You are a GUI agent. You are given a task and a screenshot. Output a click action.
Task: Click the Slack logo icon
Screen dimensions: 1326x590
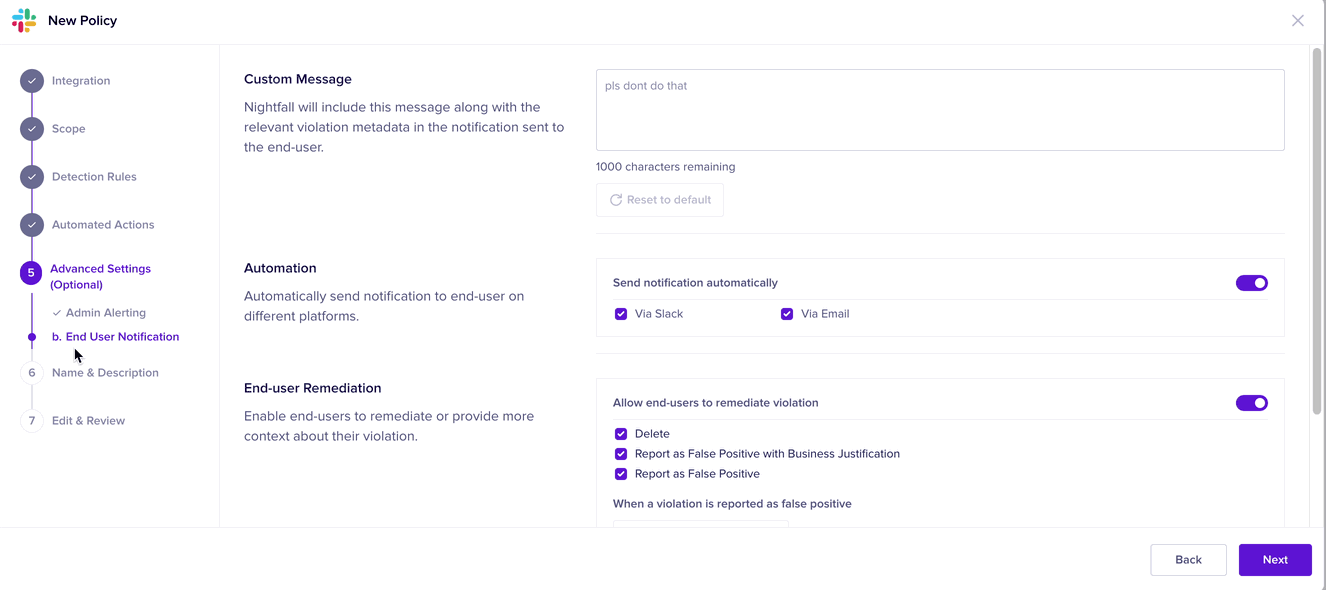click(x=24, y=21)
